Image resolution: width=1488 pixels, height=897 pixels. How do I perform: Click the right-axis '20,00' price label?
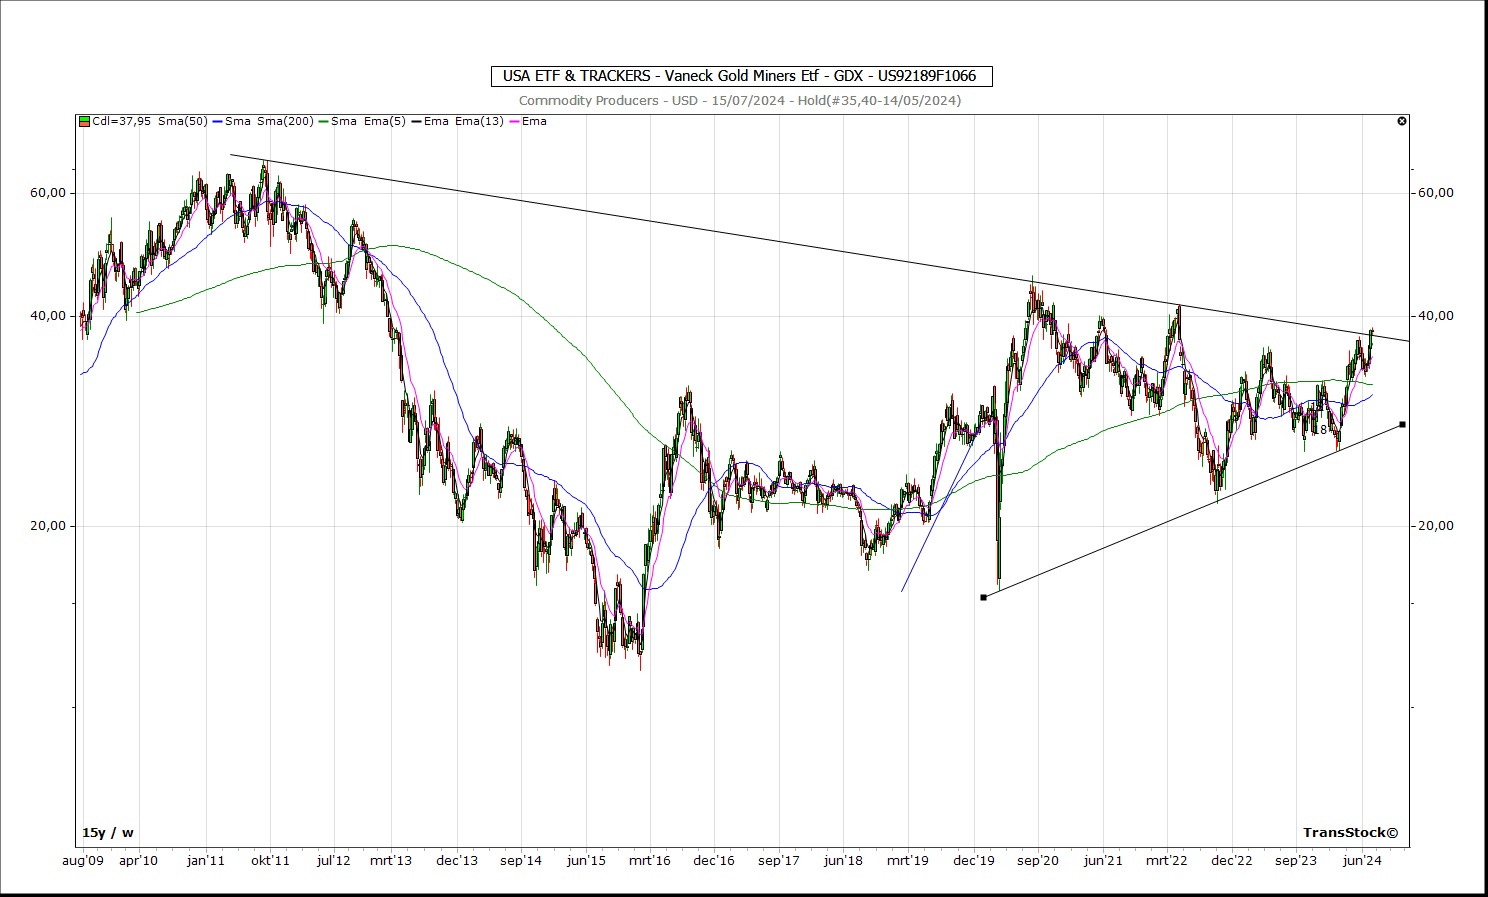(1436, 526)
